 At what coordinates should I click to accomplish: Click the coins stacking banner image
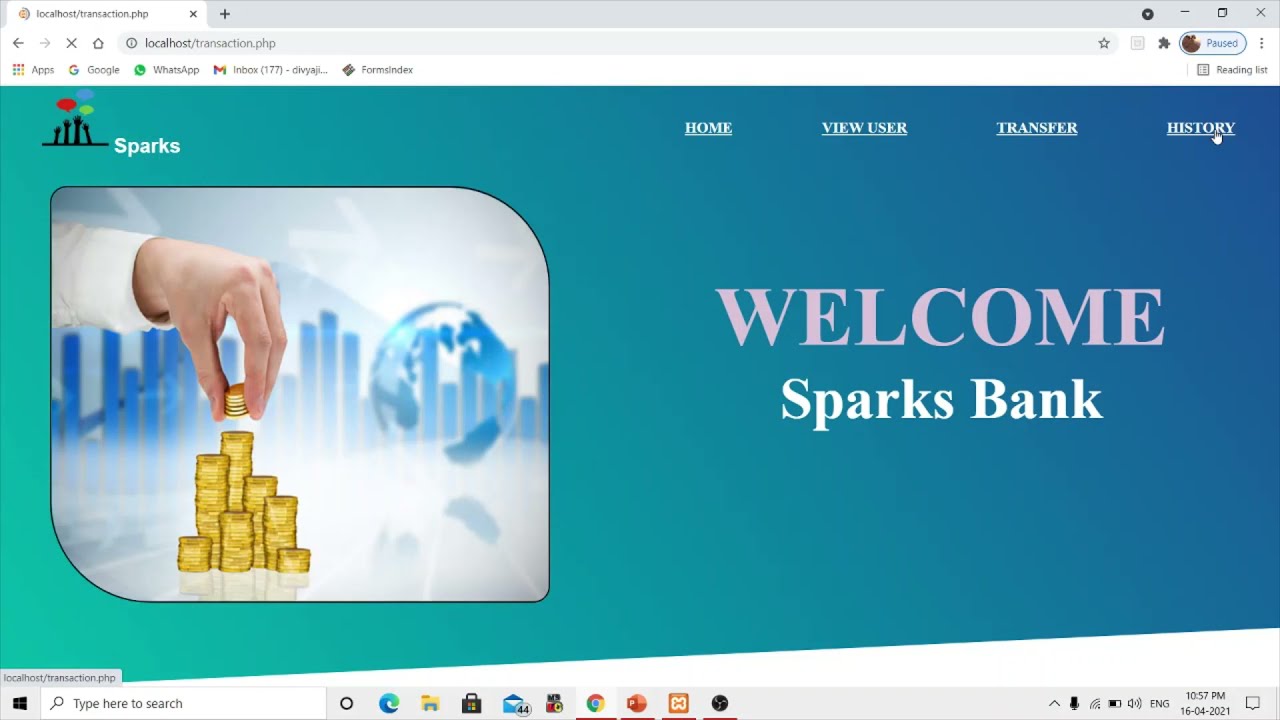[300, 394]
